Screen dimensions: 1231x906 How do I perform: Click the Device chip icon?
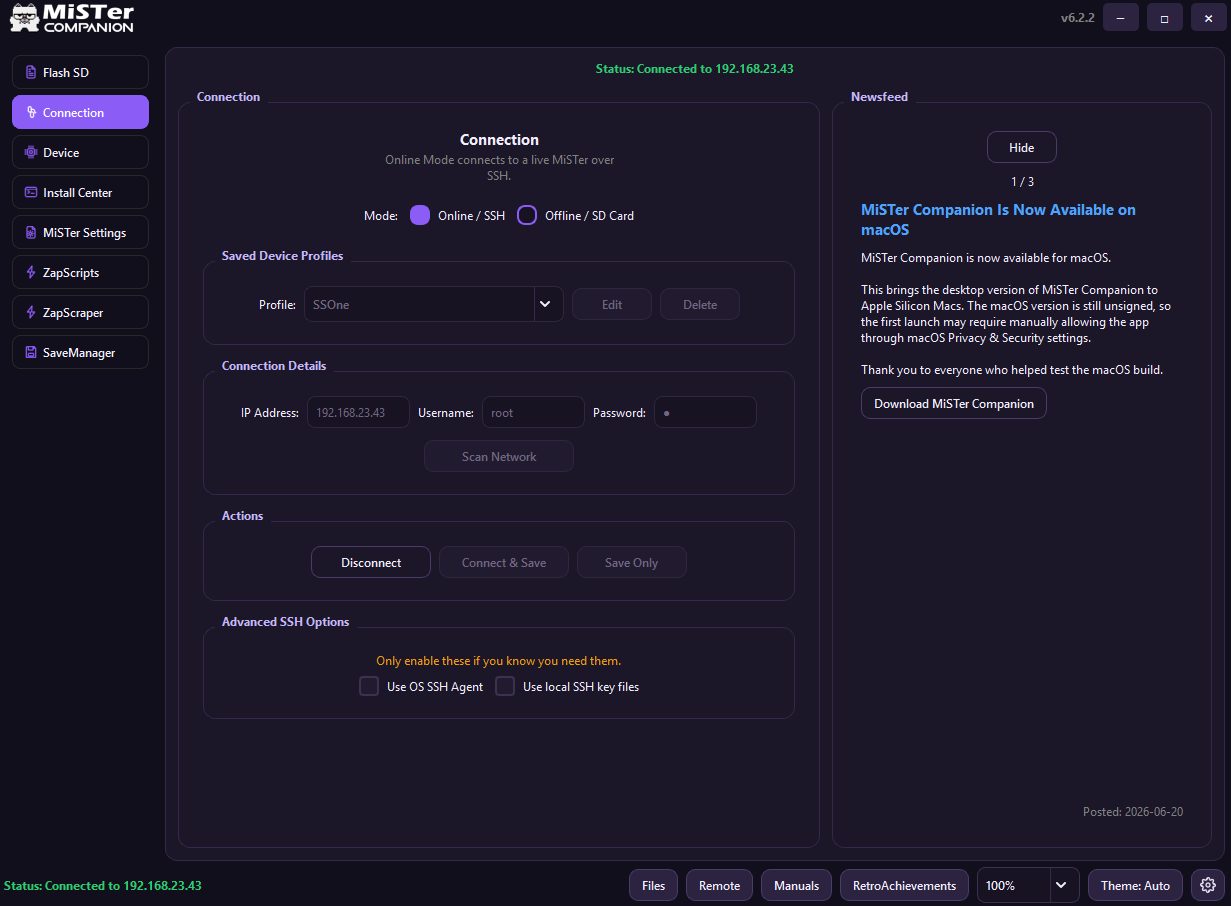pyautogui.click(x=31, y=153)
